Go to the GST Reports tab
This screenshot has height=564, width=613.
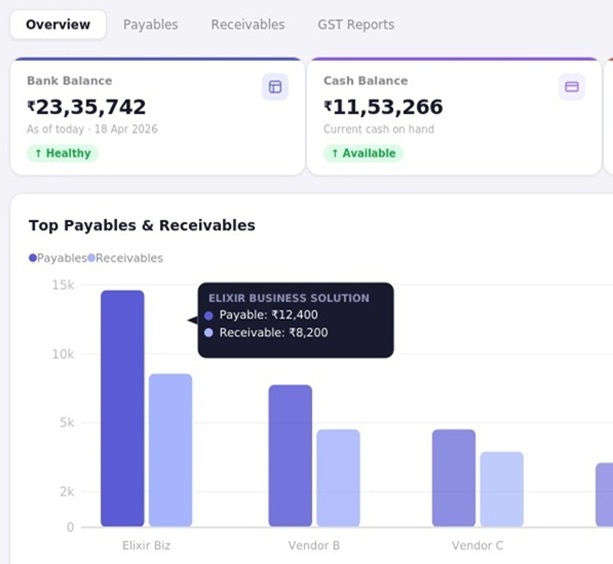[x=356, y=25]
